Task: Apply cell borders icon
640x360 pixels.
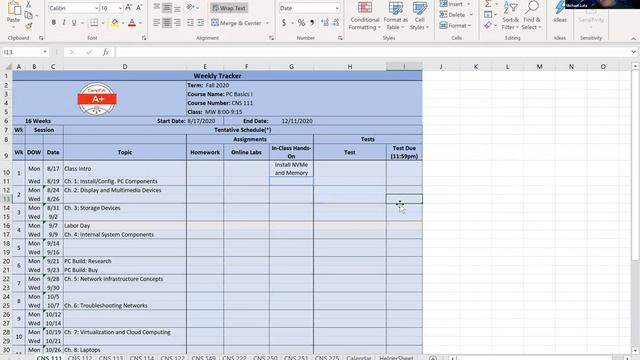Action: pyautogui.click(x=94, y=23)
